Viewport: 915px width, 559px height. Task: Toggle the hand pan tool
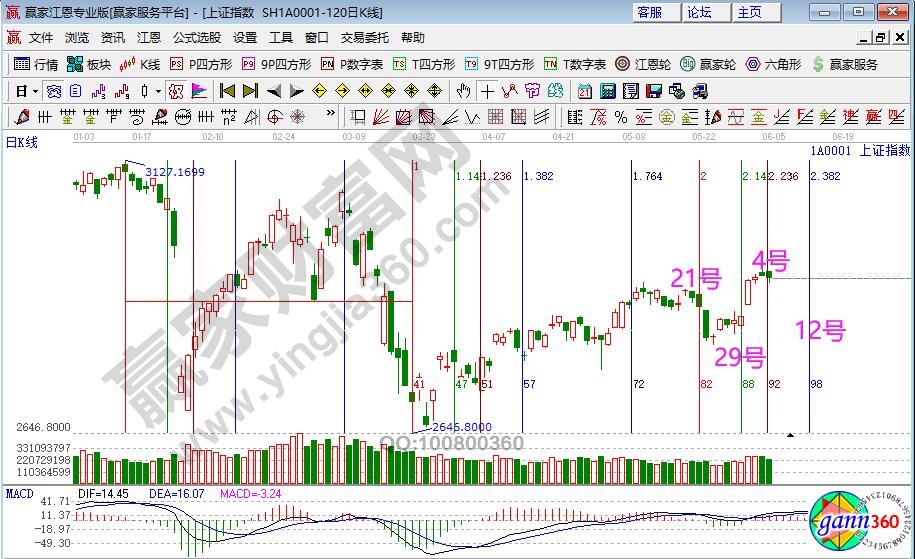tap(463, 90)
